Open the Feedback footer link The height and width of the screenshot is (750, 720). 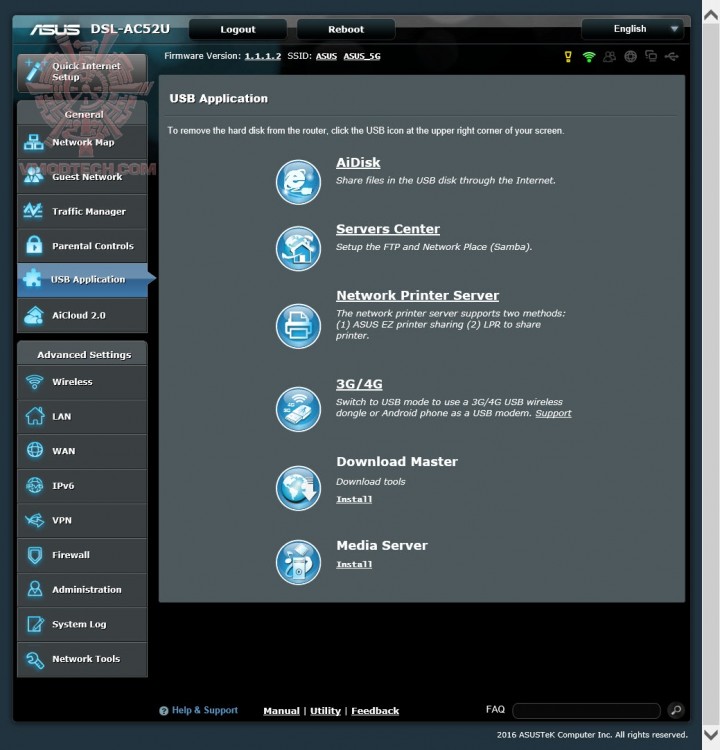tap(375, 711)
